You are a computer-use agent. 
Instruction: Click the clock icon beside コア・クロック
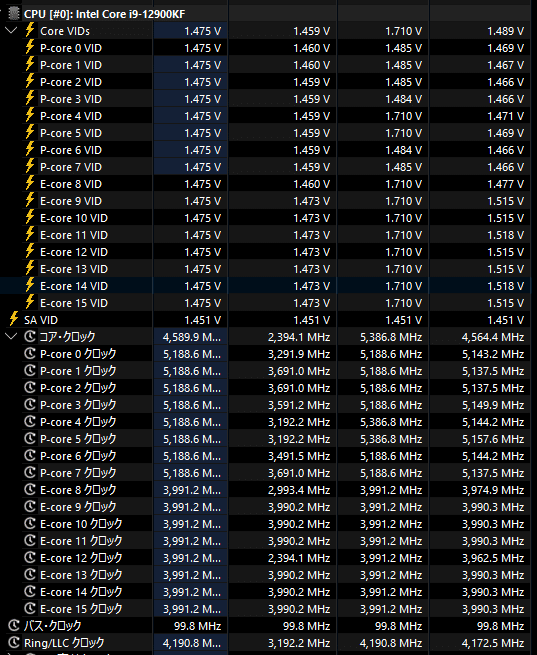(30, 336)
